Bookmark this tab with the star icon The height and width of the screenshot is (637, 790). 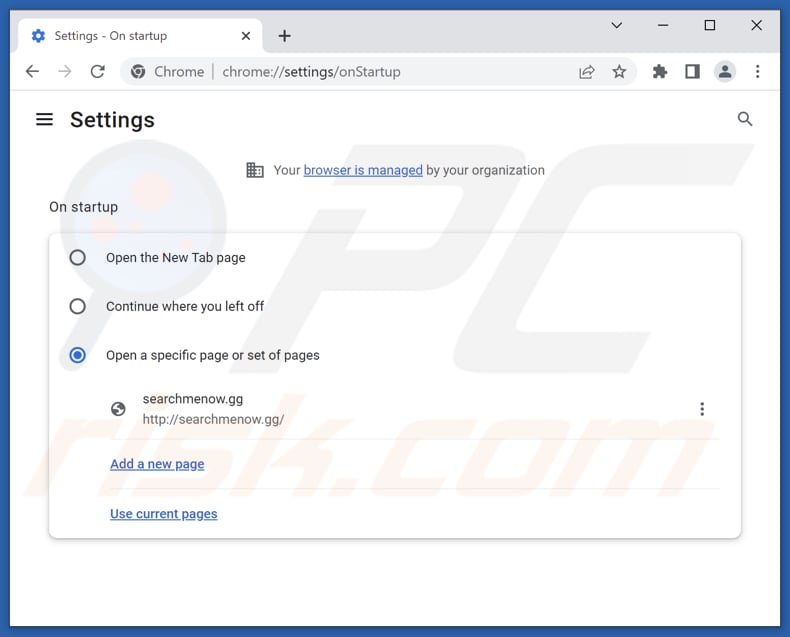pos(619,72)
